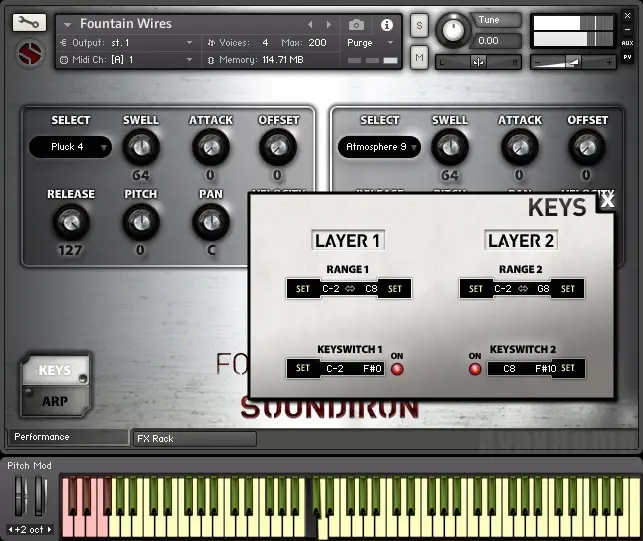The height and width of the screenshot is (541, 643).
Task: Click the Fountain Wires instrument name
Action: coord(126,24)
